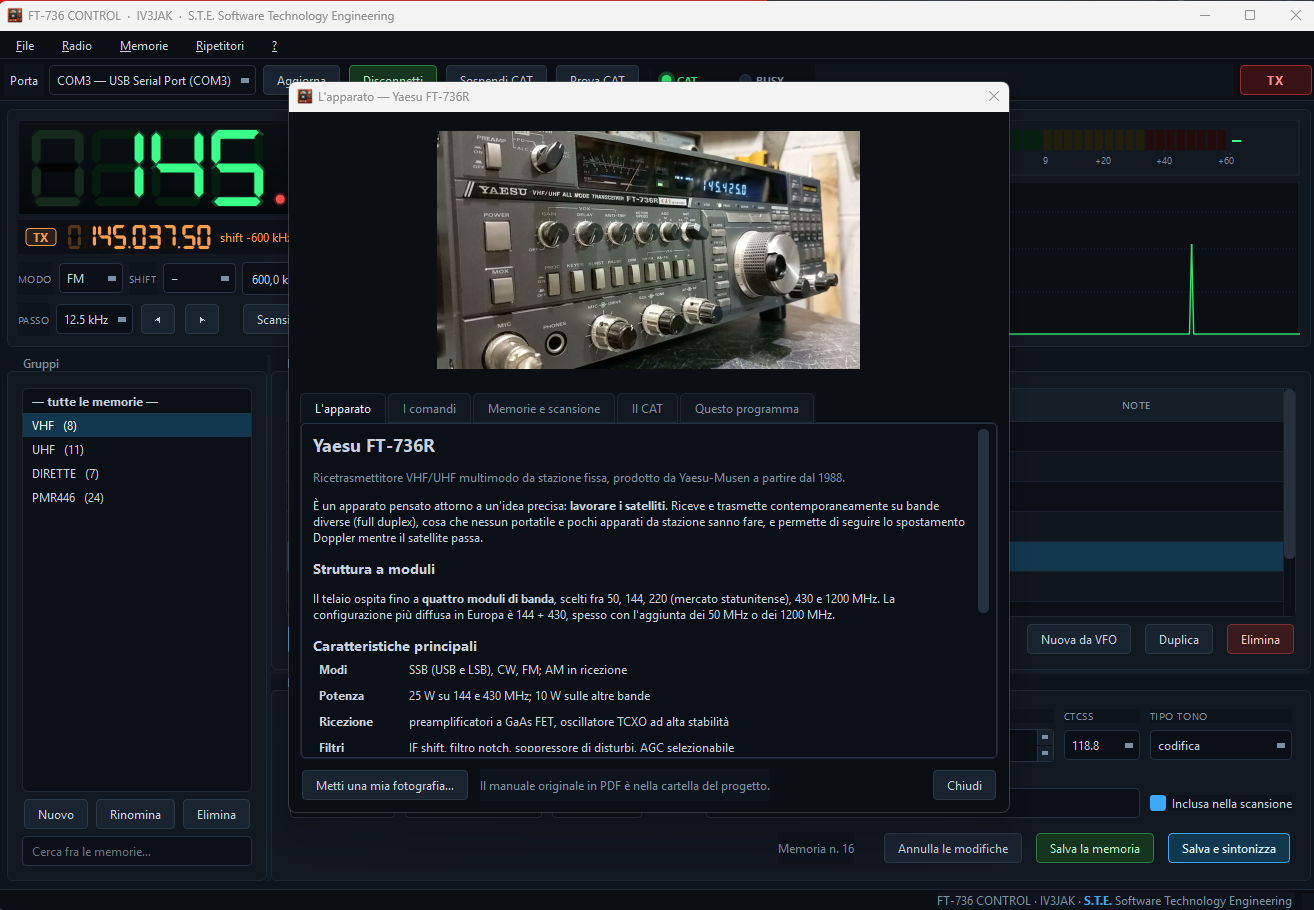The height and width of the screenshot is (910, 1314).
Task: Click Elimina group button under Gruppi
Action: 216,814
